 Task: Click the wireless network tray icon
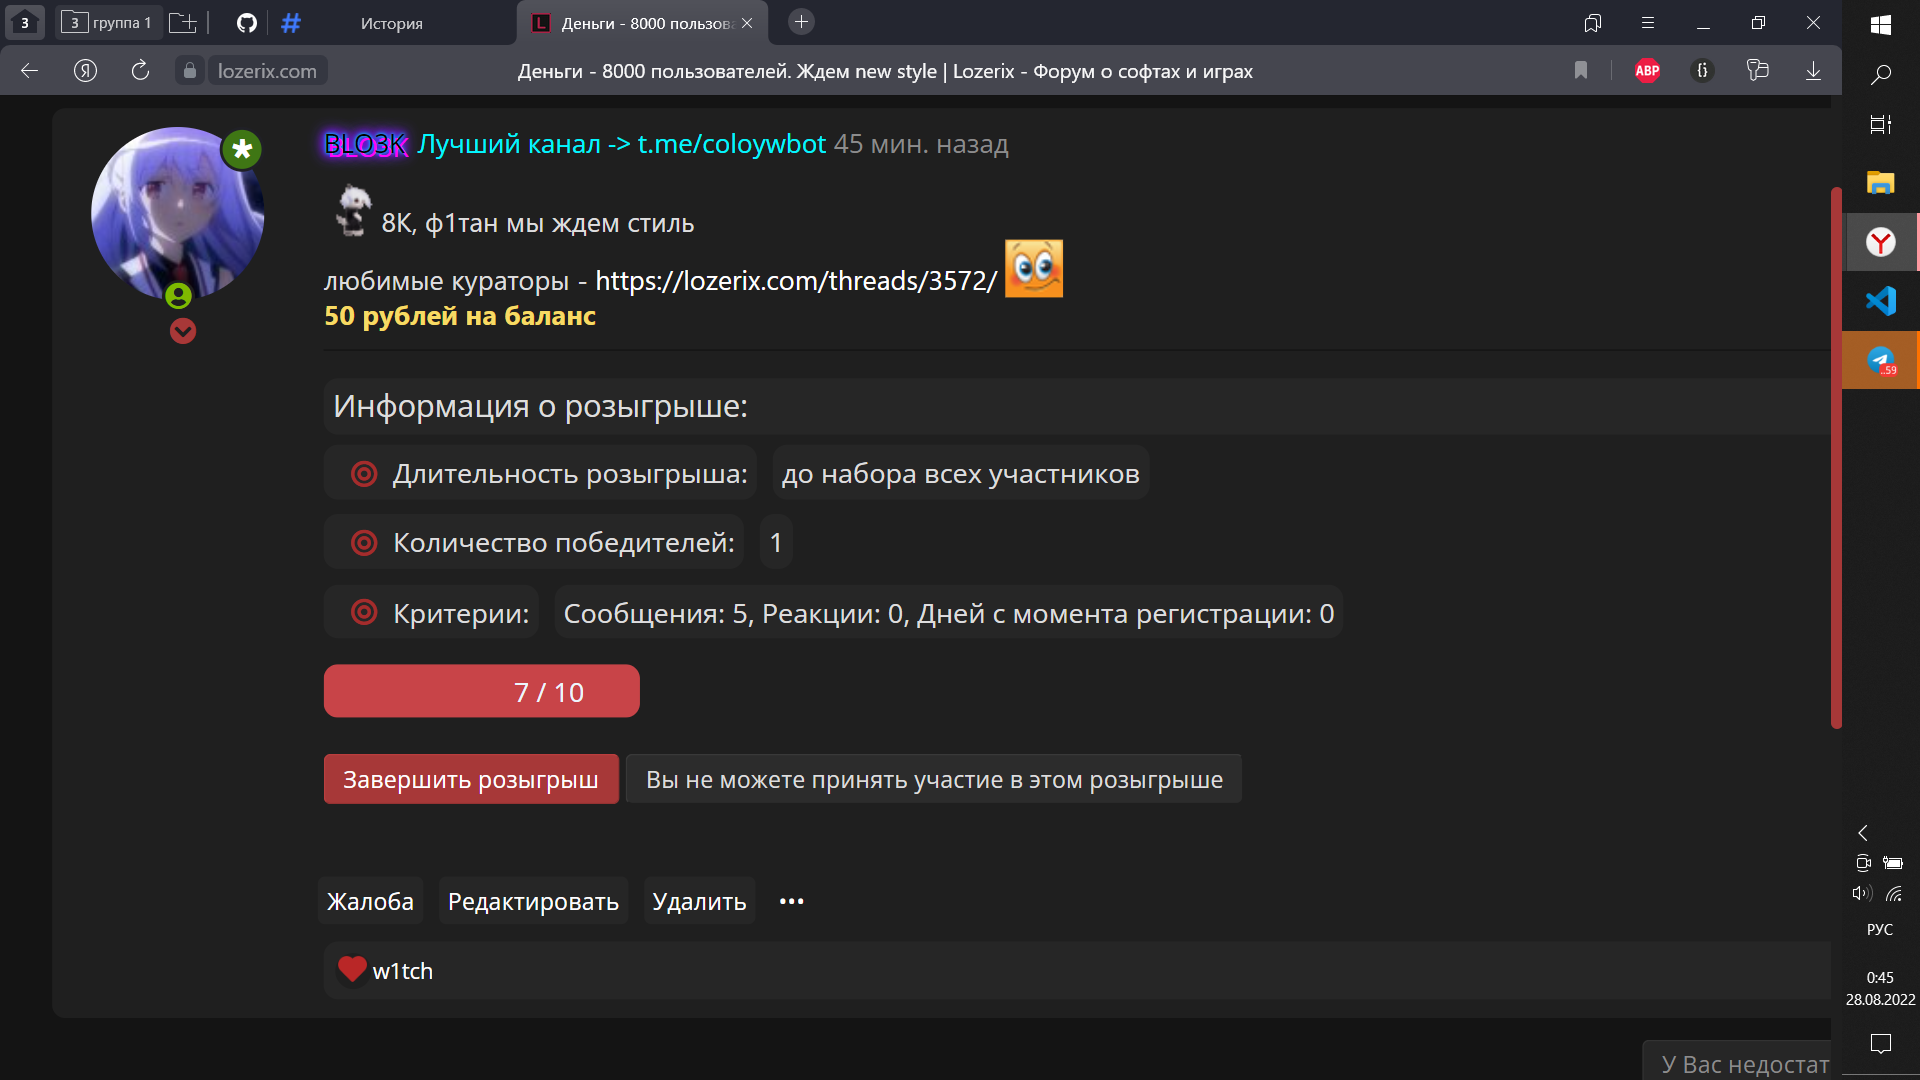(x=1894, y=893)
